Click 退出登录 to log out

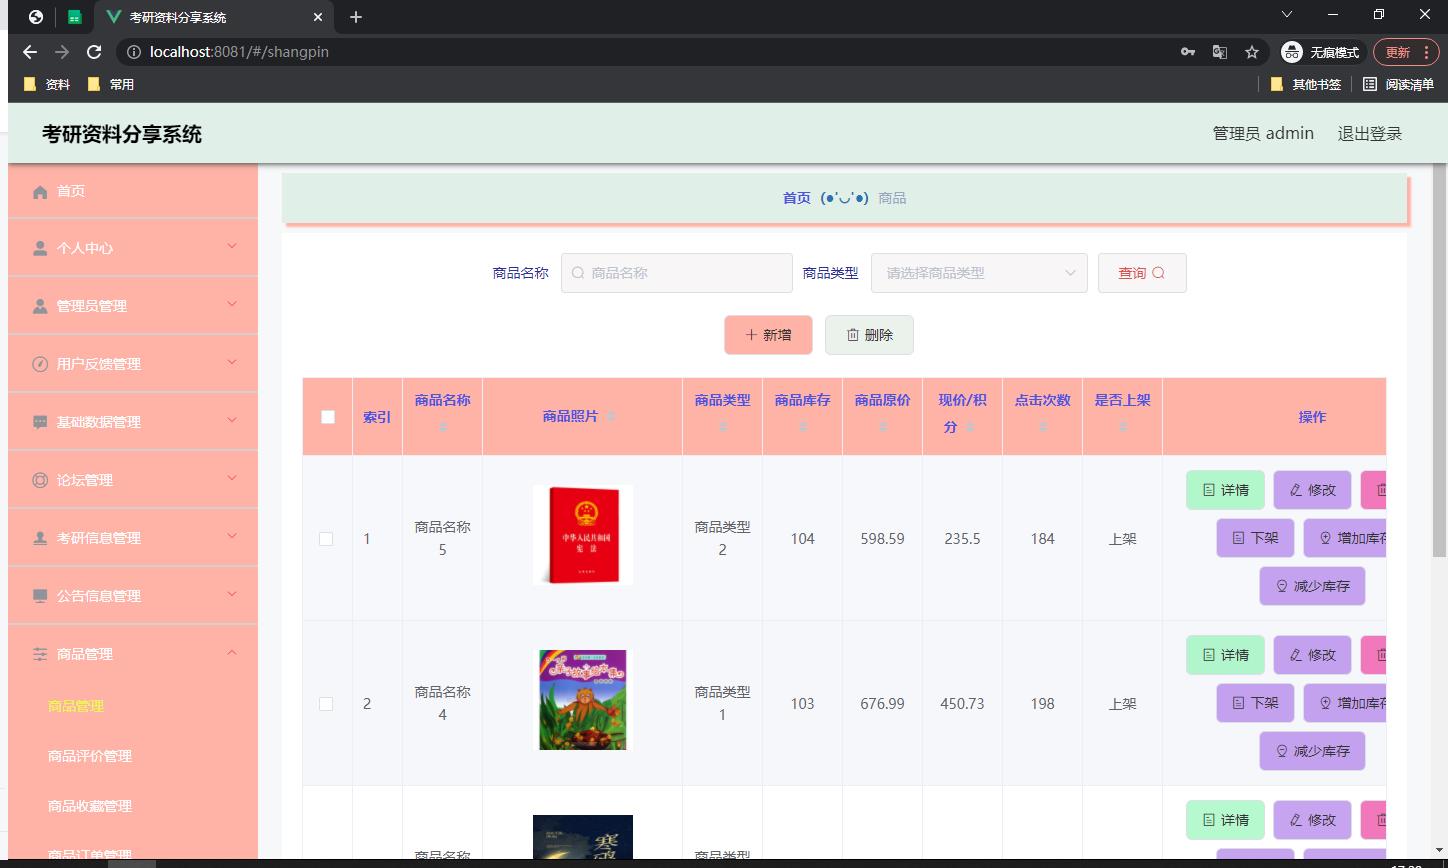pyautogui.click(x=1370, y=134)
